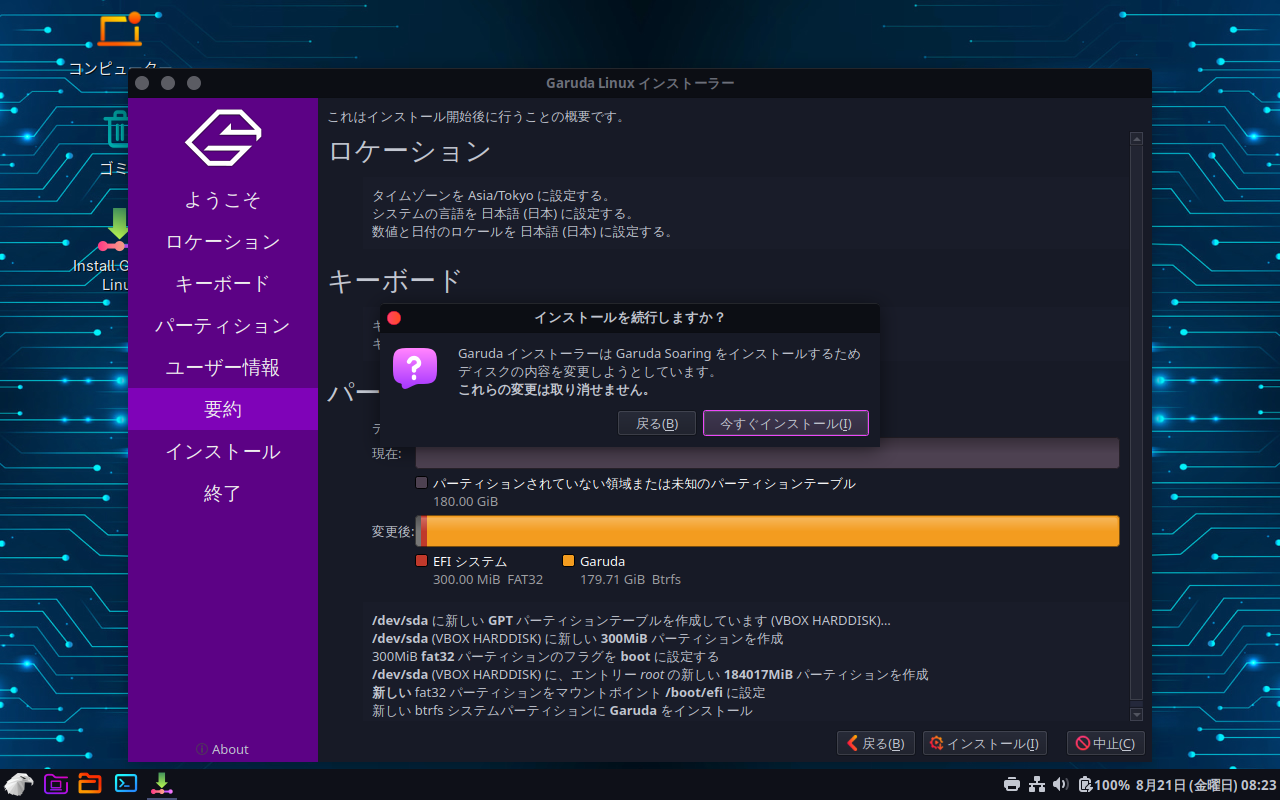
Task: Click the /boot/efi mount point line
Action: 569,692
